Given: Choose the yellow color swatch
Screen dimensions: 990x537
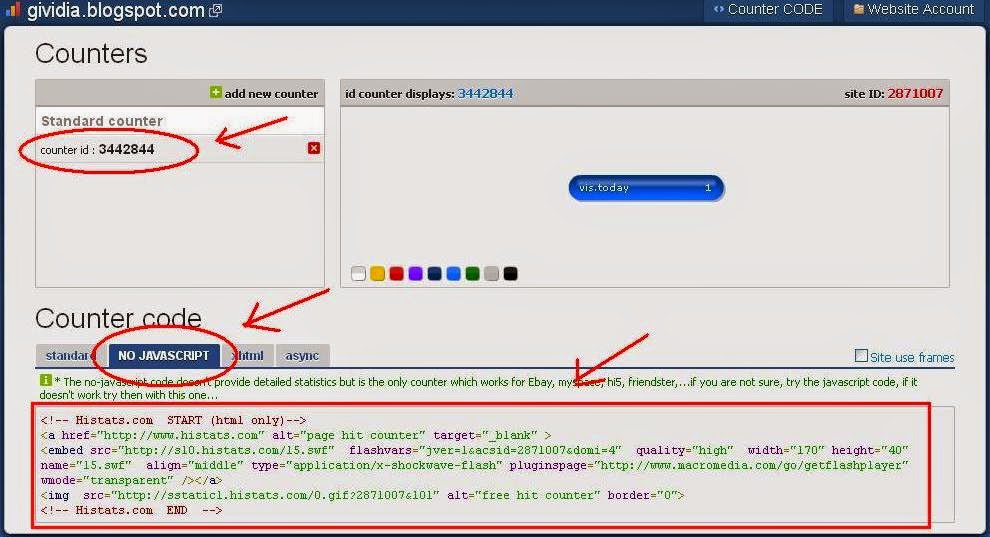Looking at the screenshot, I should pos(377,273).
